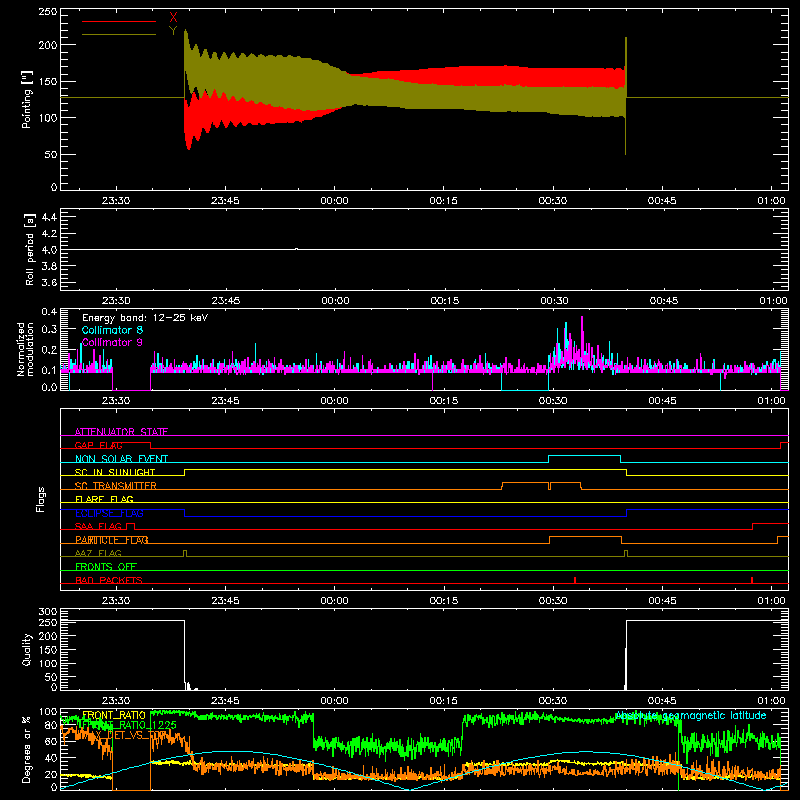800x800 pixels.
Task: Select the SAA_FLAG label
Action: pos(98,526)
